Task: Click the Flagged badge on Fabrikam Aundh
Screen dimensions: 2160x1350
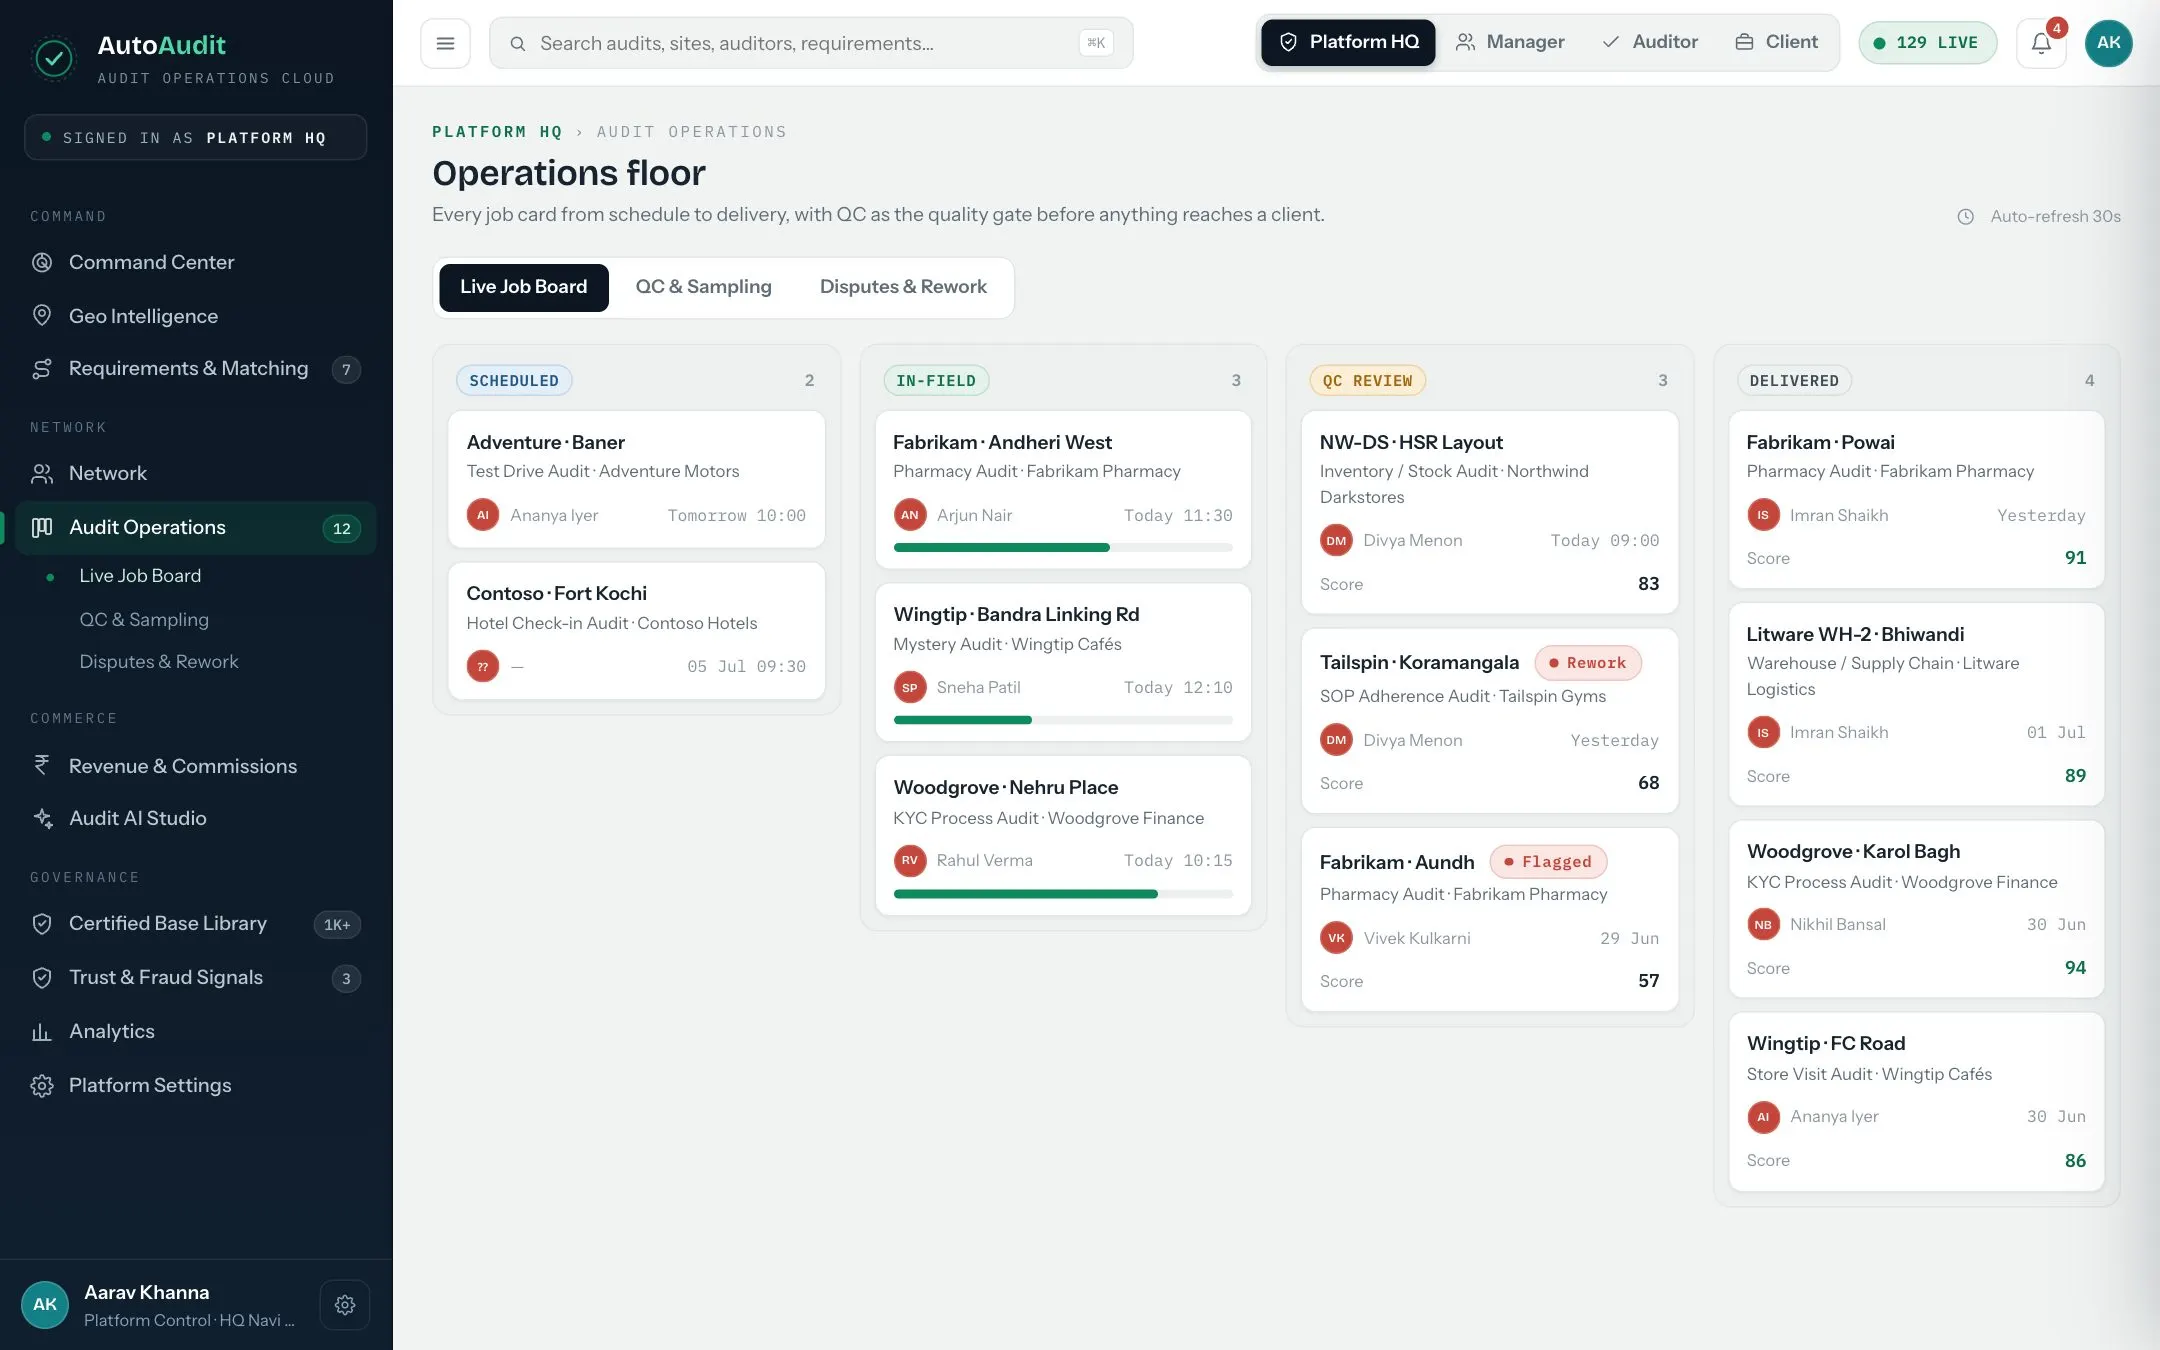Action: click(1548, 862)
